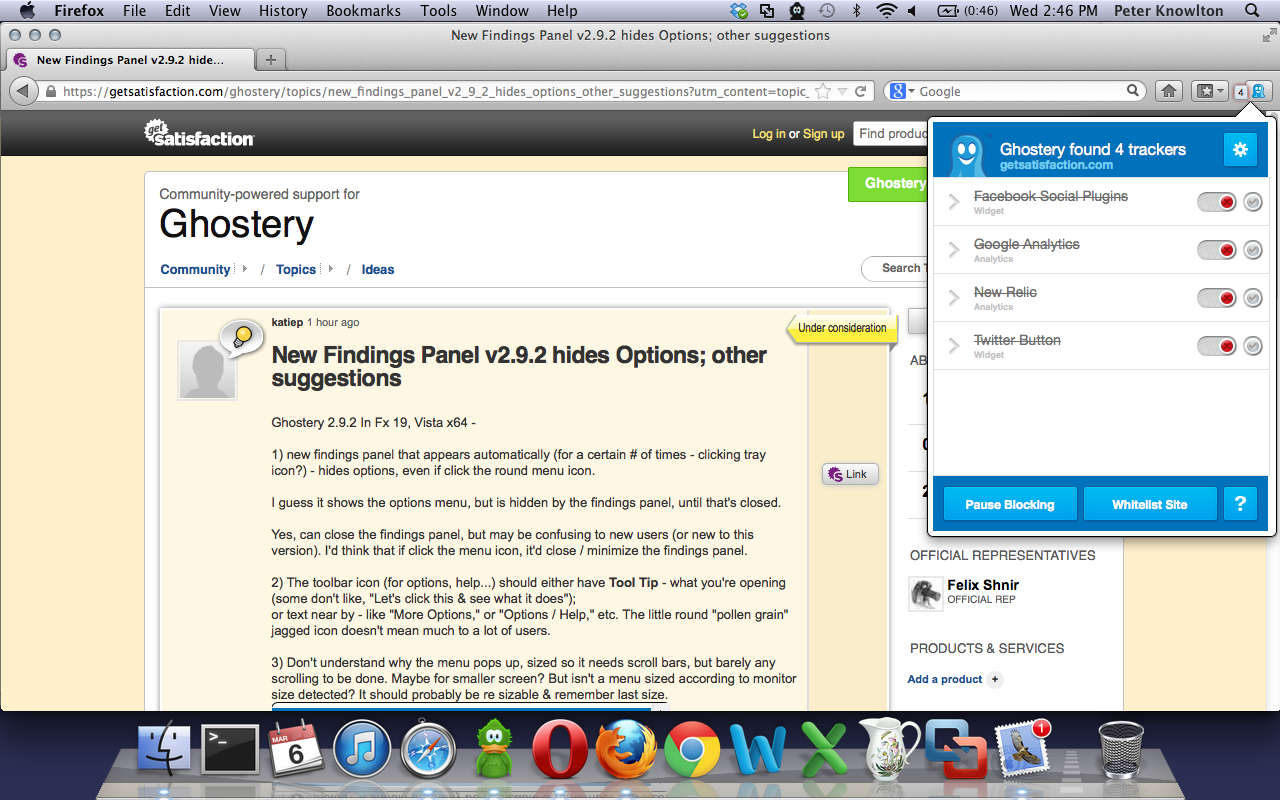The height and width of the screenshot is (800, 1280).
Task: Click the Firefox home toolbar icon
Action: pyautogui.click(x=1168, y=91)
